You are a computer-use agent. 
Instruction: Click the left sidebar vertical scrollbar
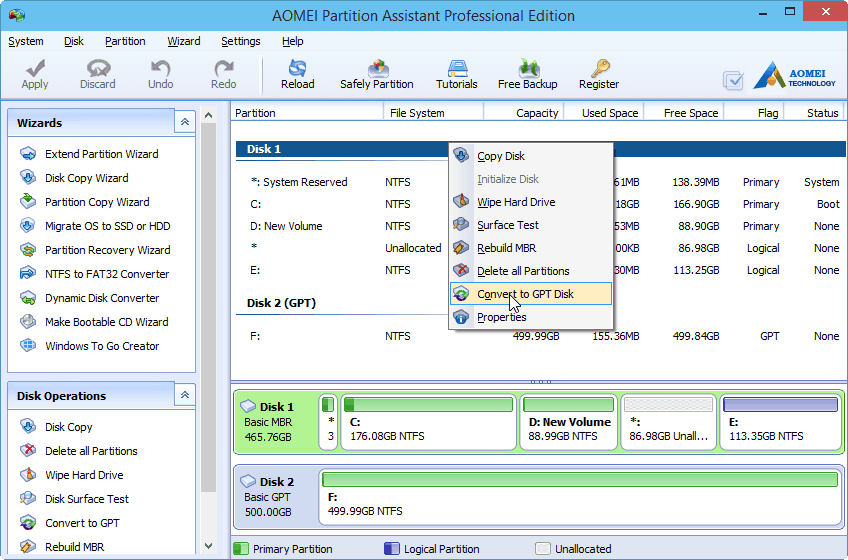208,300
